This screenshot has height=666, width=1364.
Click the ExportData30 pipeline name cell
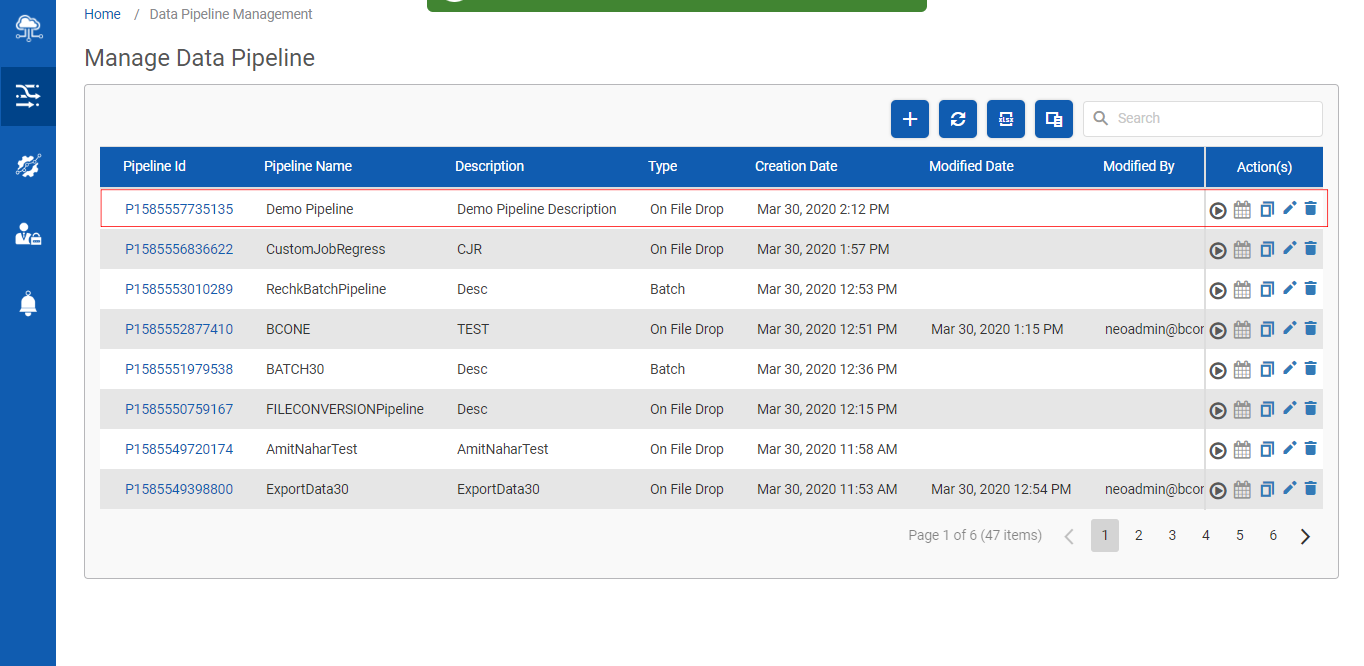[x=307, y=489]
